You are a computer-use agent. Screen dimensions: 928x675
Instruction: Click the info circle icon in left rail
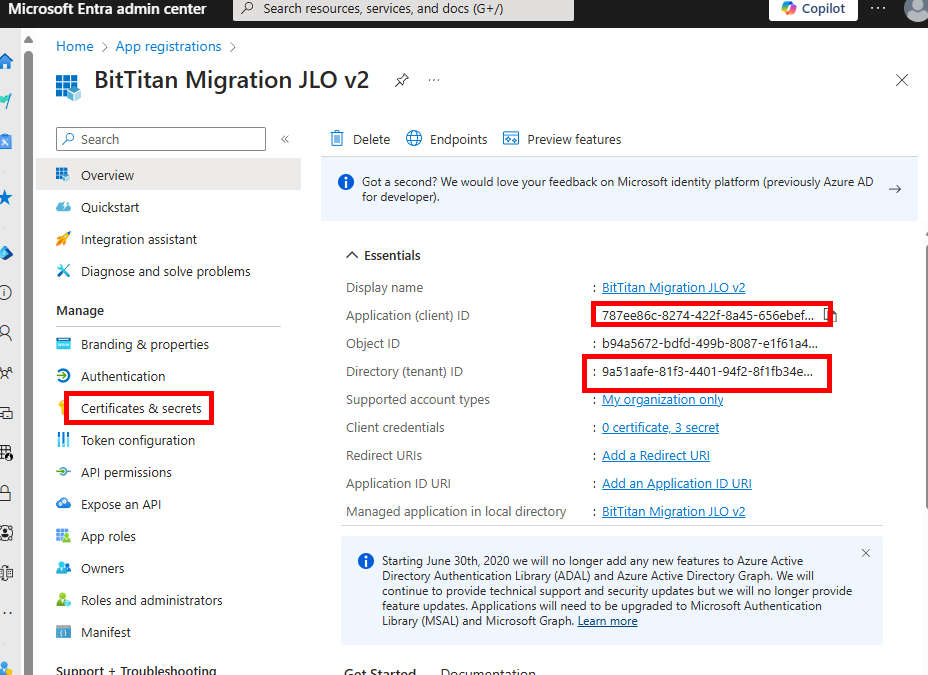tap(5, 292)
